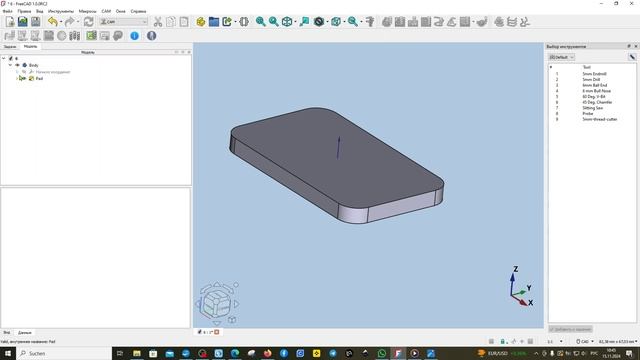Click the measure tool icon
The width and height of the screenshot is (640, 360).
pyautogui.click(x=370, y=22)
